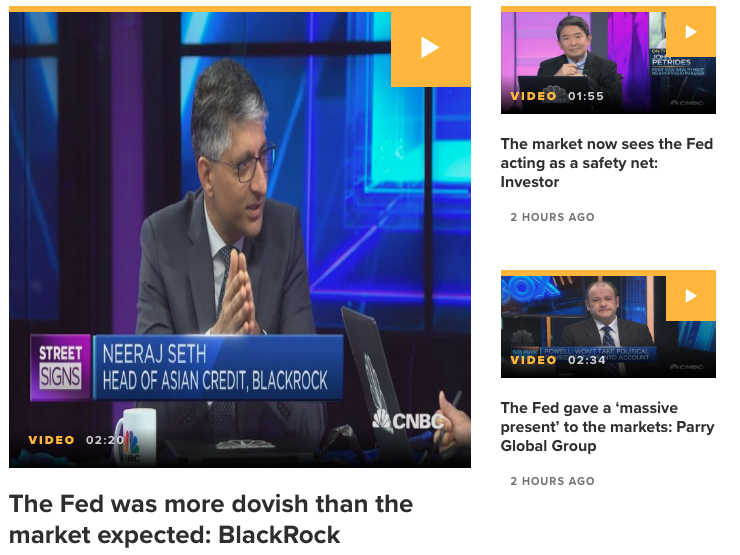The height and width of the screenshot is (555, 740).
Task: Click '2 HOURS AGO' under Parry Global story
Action: click(552, 481)
